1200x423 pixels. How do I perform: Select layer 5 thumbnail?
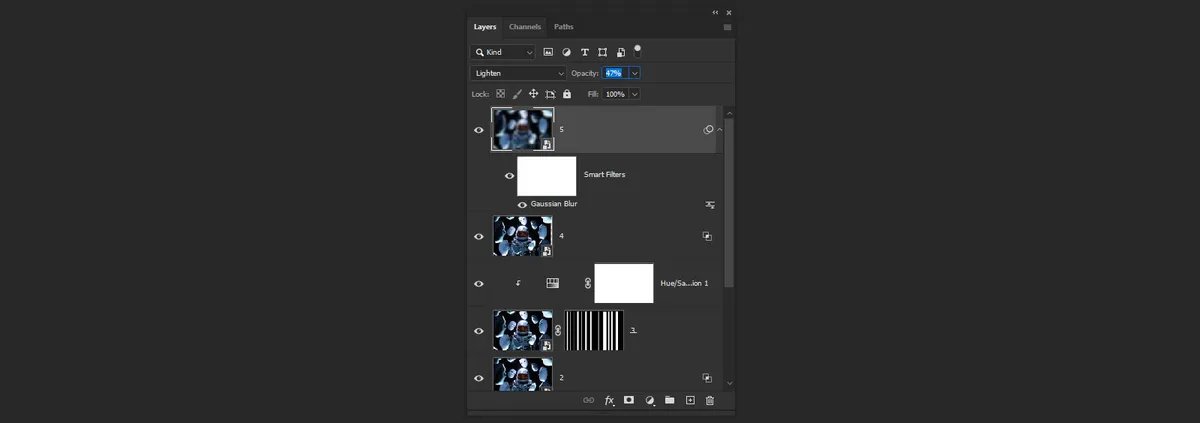522,130
